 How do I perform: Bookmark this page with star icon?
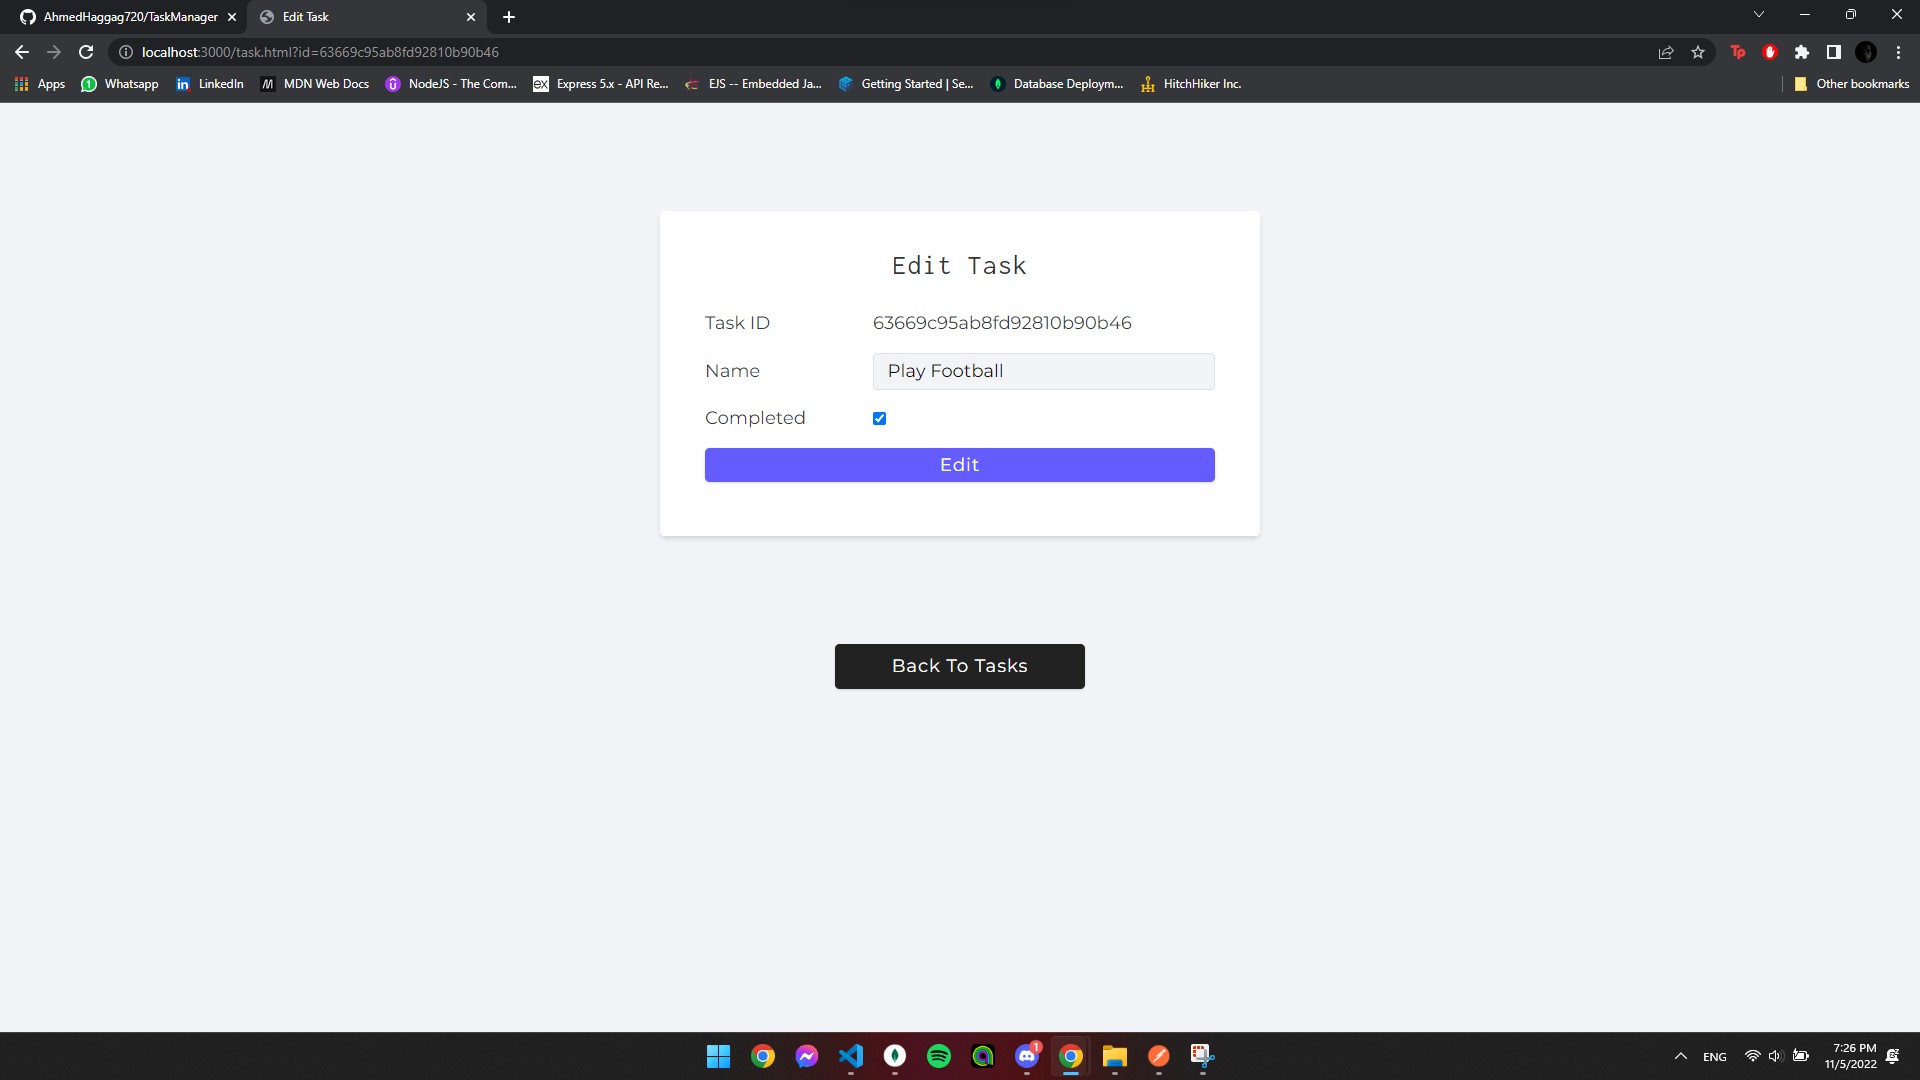(x=1698, y=52)
